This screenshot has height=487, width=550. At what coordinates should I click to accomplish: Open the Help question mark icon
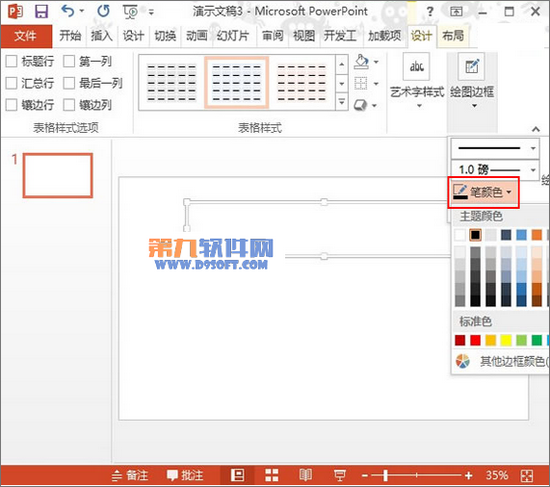[430, 12]
